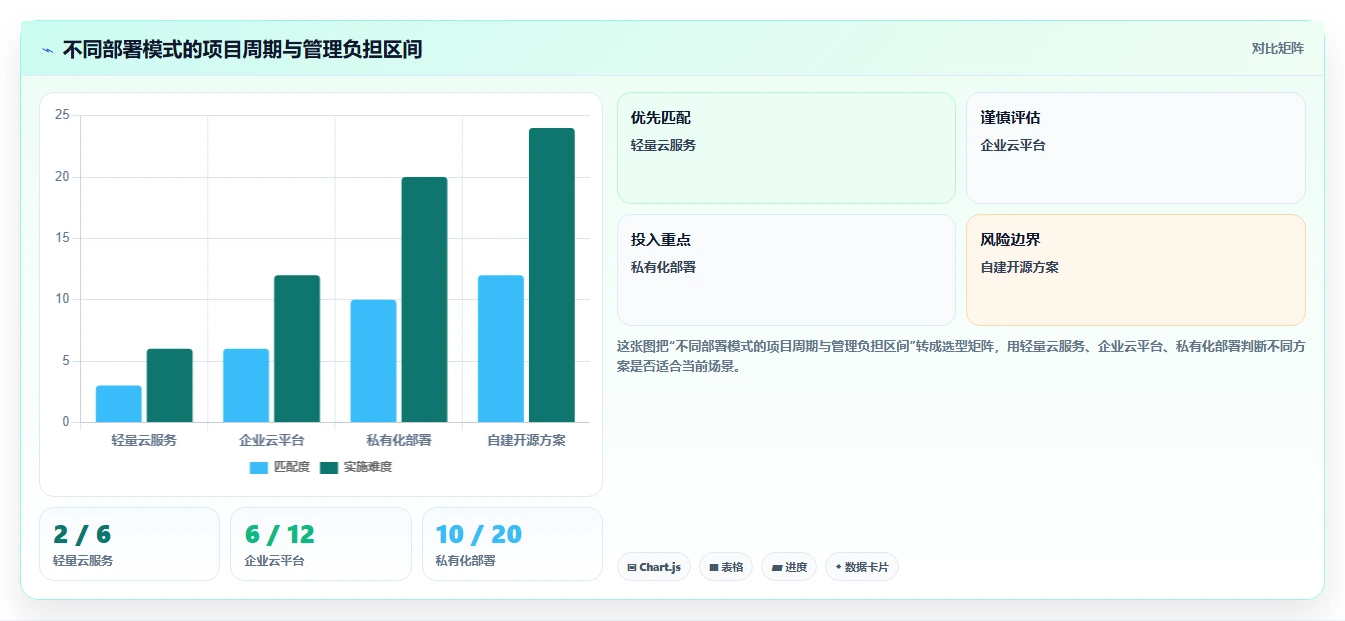Click the y-axis value 25
Viewport: 1345px width, 621px height.
pyautogui.click(x=62, y=115)
